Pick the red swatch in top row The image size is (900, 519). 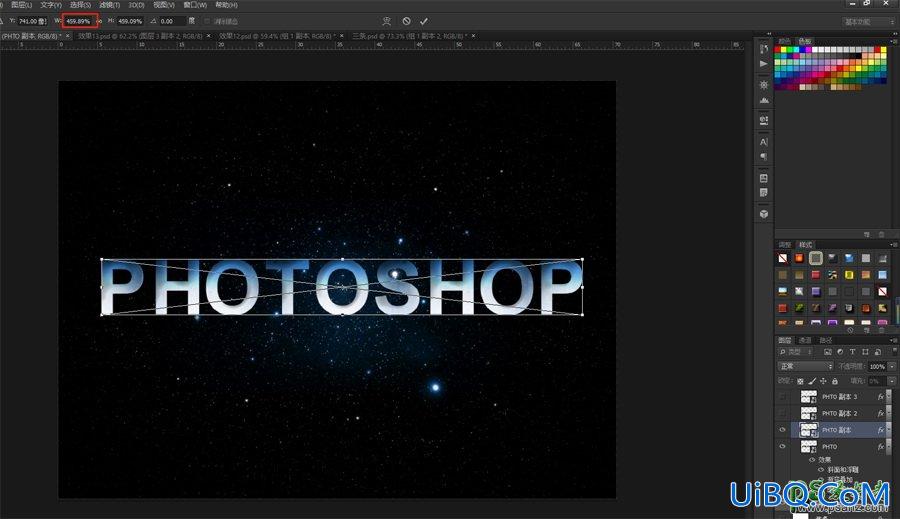(x=778, y=50)
